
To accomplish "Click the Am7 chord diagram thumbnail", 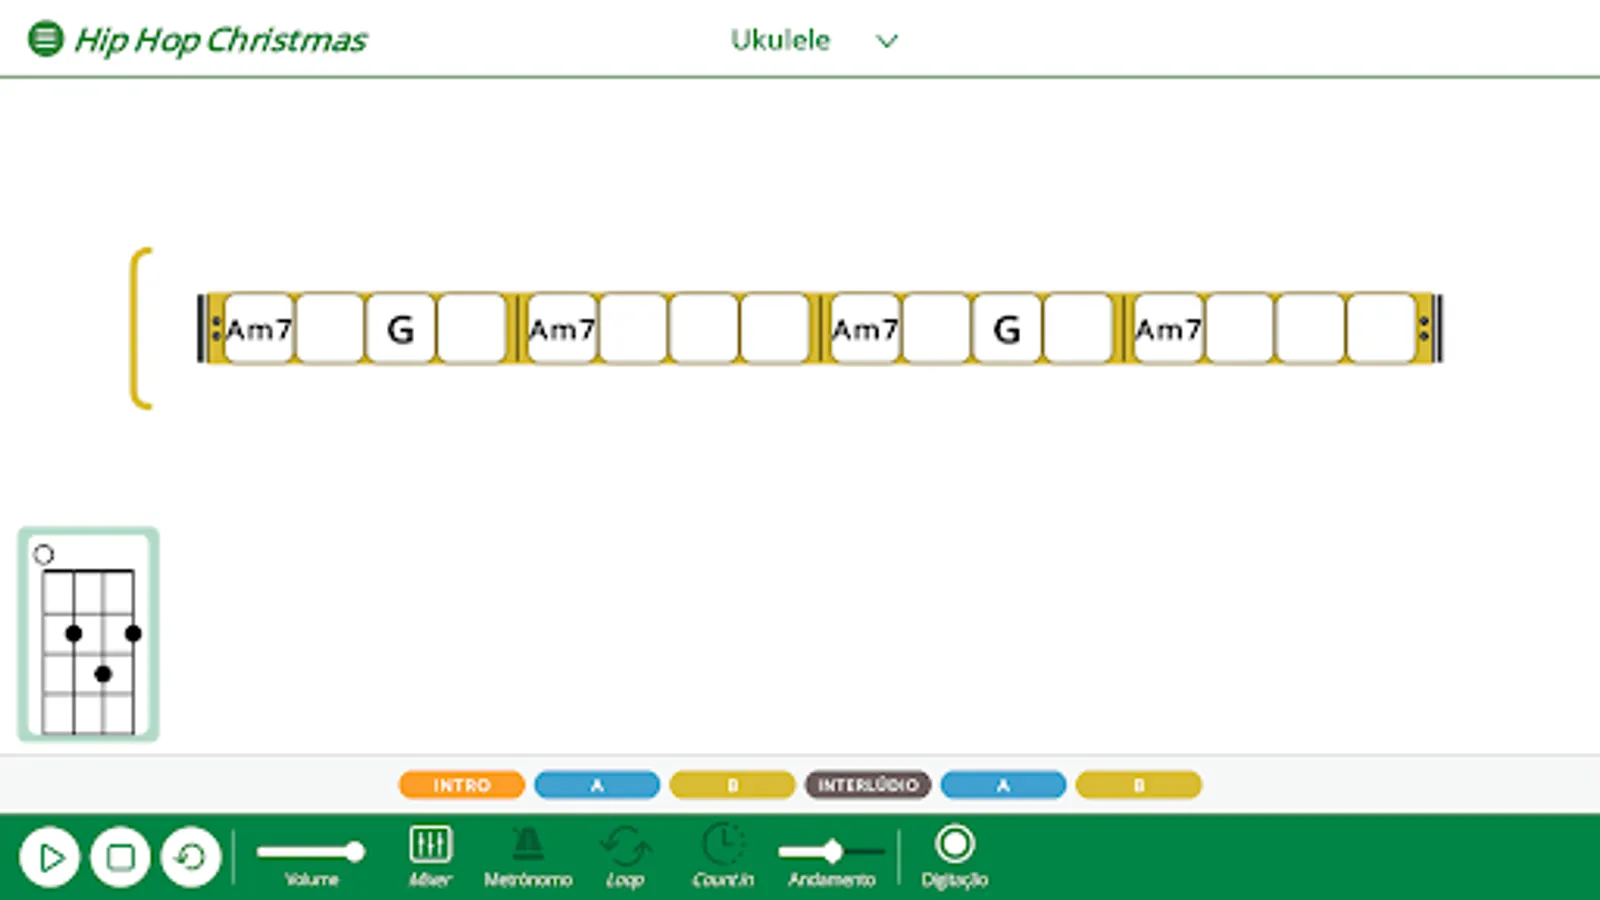I will pos(87,633).
